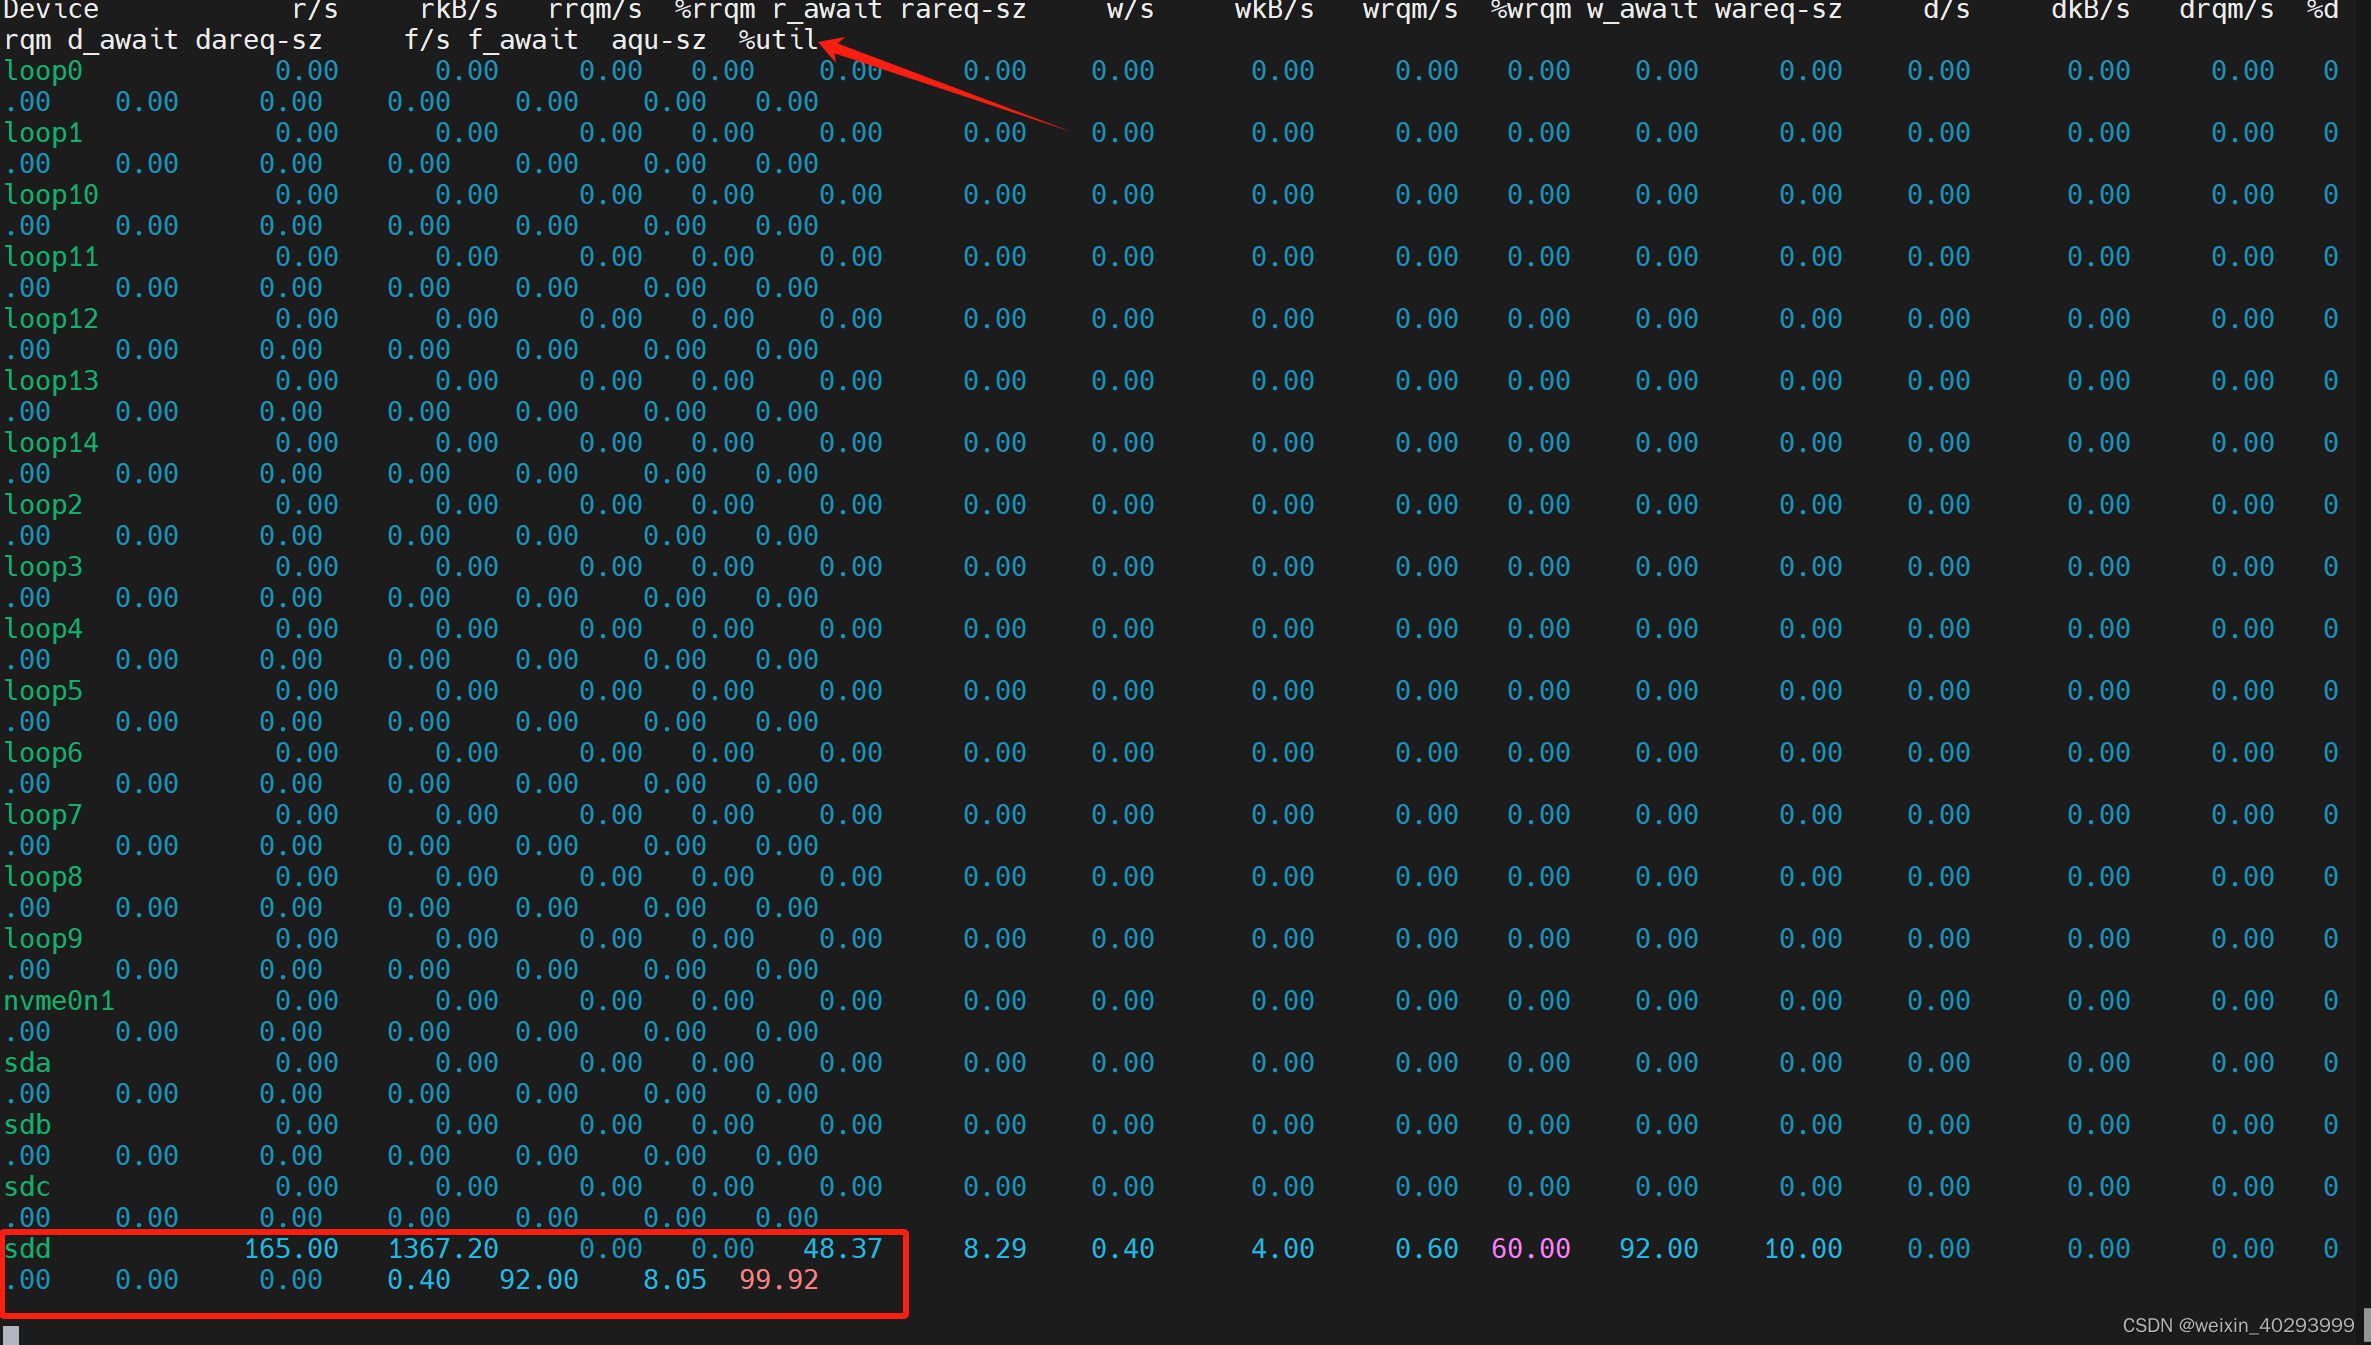Screen dimensions: 2371x1345
Task: Click the loop0 device label
Action: click(x=43, y=71)
